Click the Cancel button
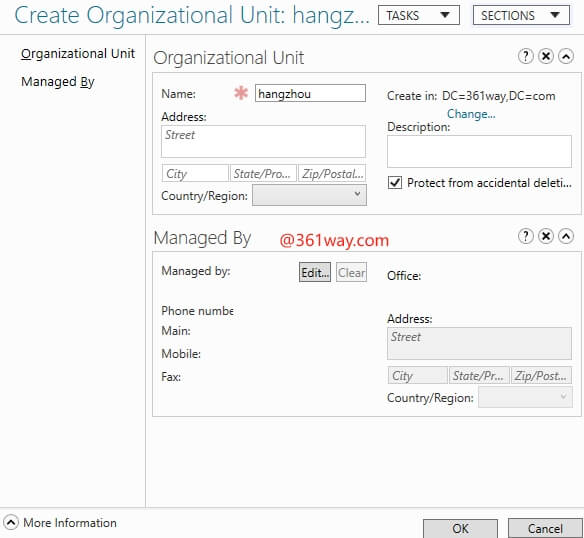The image size is (584, 538). [545, 529]
